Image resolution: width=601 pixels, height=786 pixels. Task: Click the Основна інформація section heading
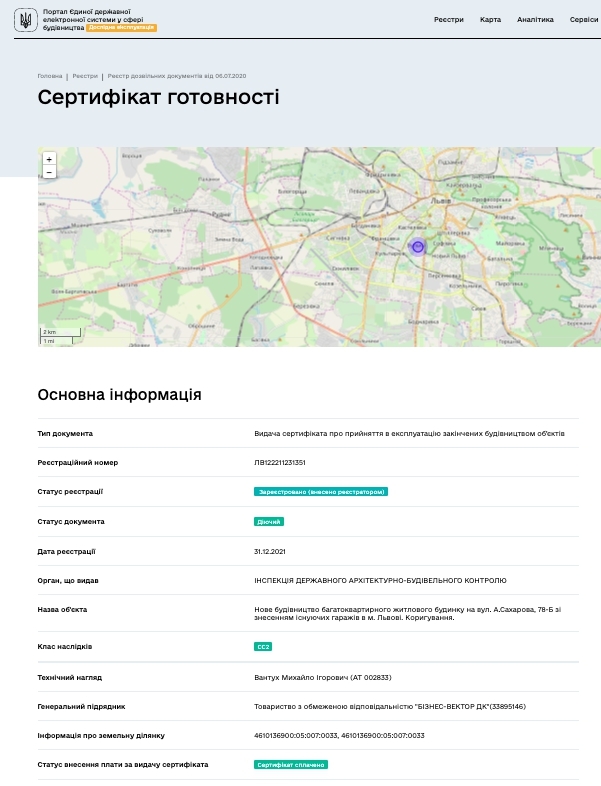[119, 395]
